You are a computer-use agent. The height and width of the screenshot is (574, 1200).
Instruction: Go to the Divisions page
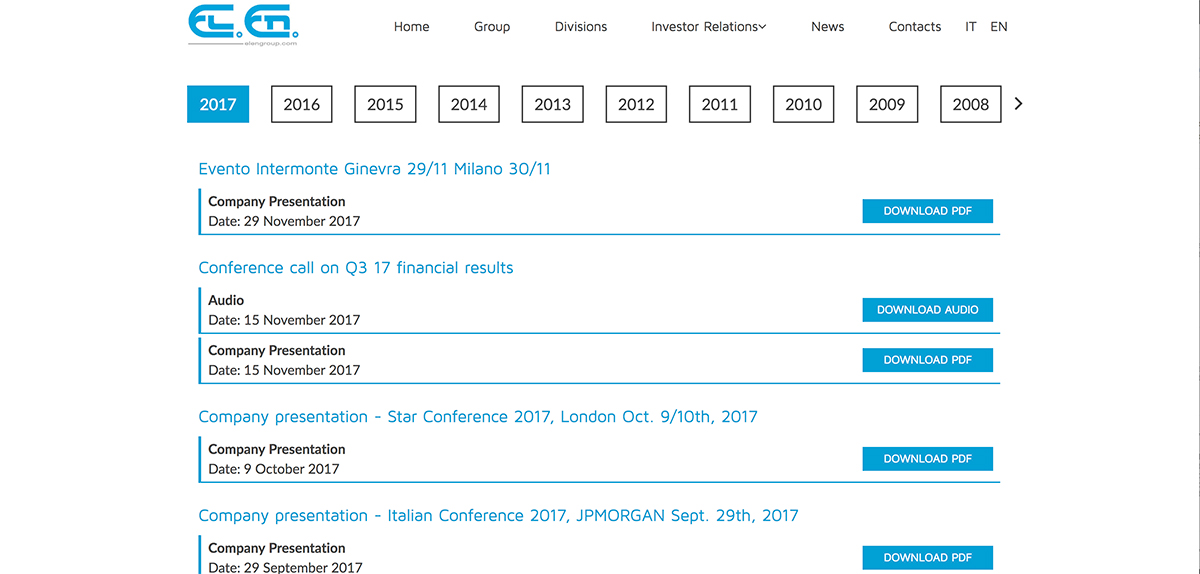(x=581, y=27)
